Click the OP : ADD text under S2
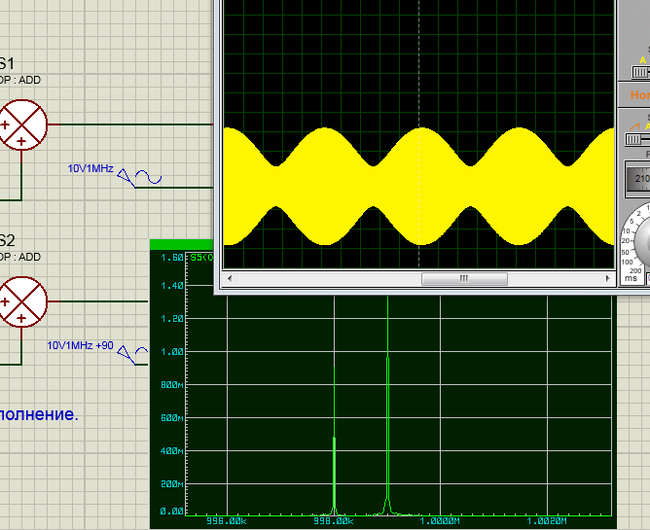 tap(20, 257)
